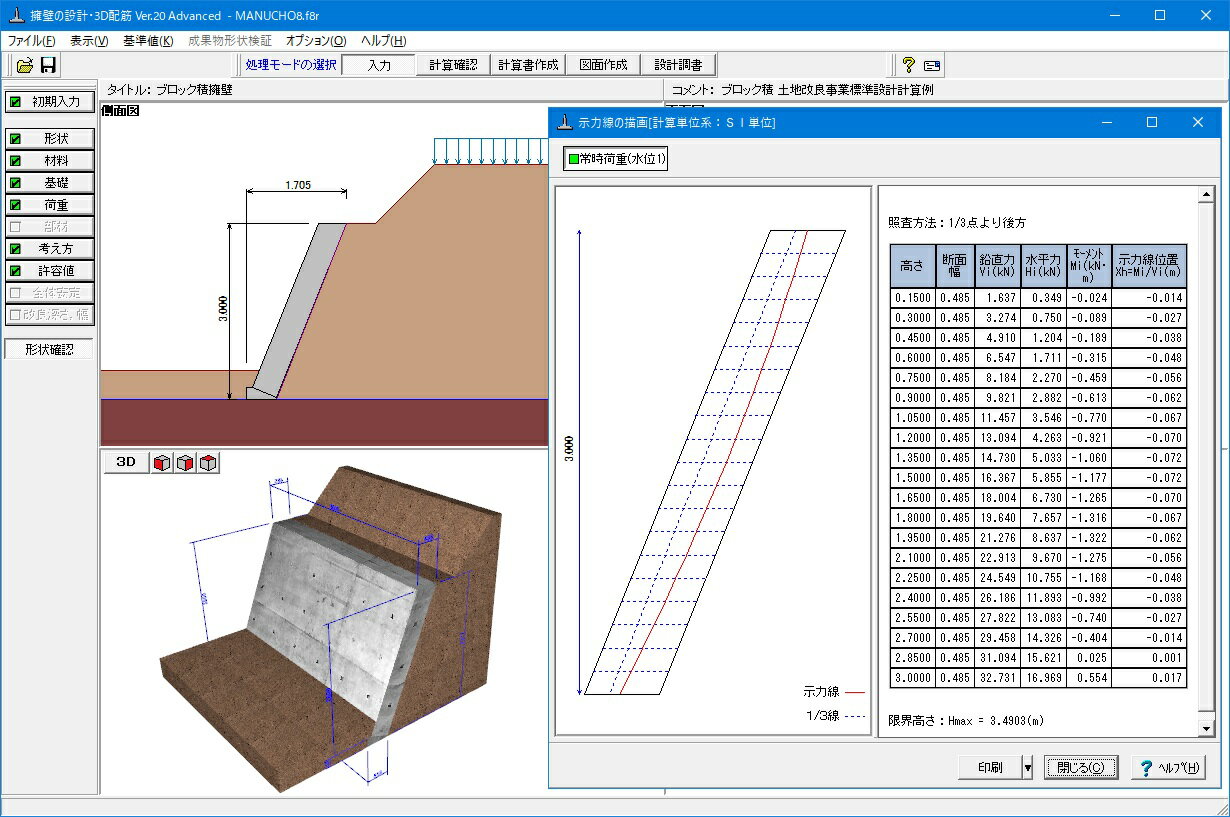Click the 形状確認 button
This screenshot has width=1230, height=817.
(49, 350)
